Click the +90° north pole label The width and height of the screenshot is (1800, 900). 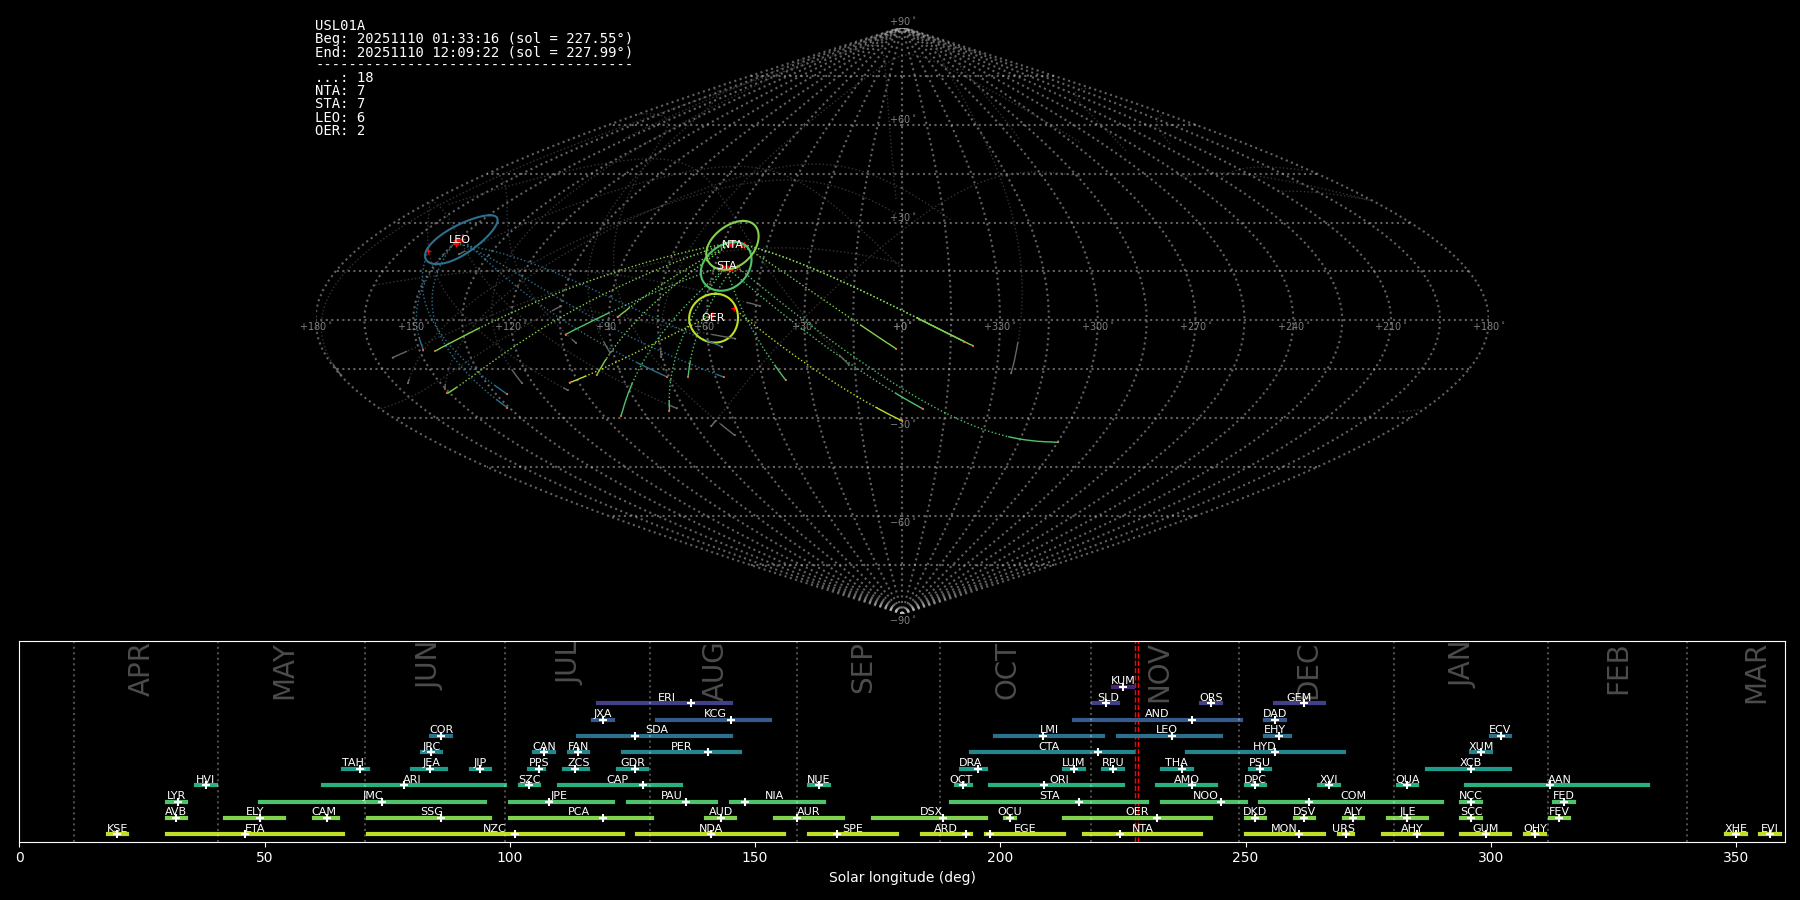point(902,22)
